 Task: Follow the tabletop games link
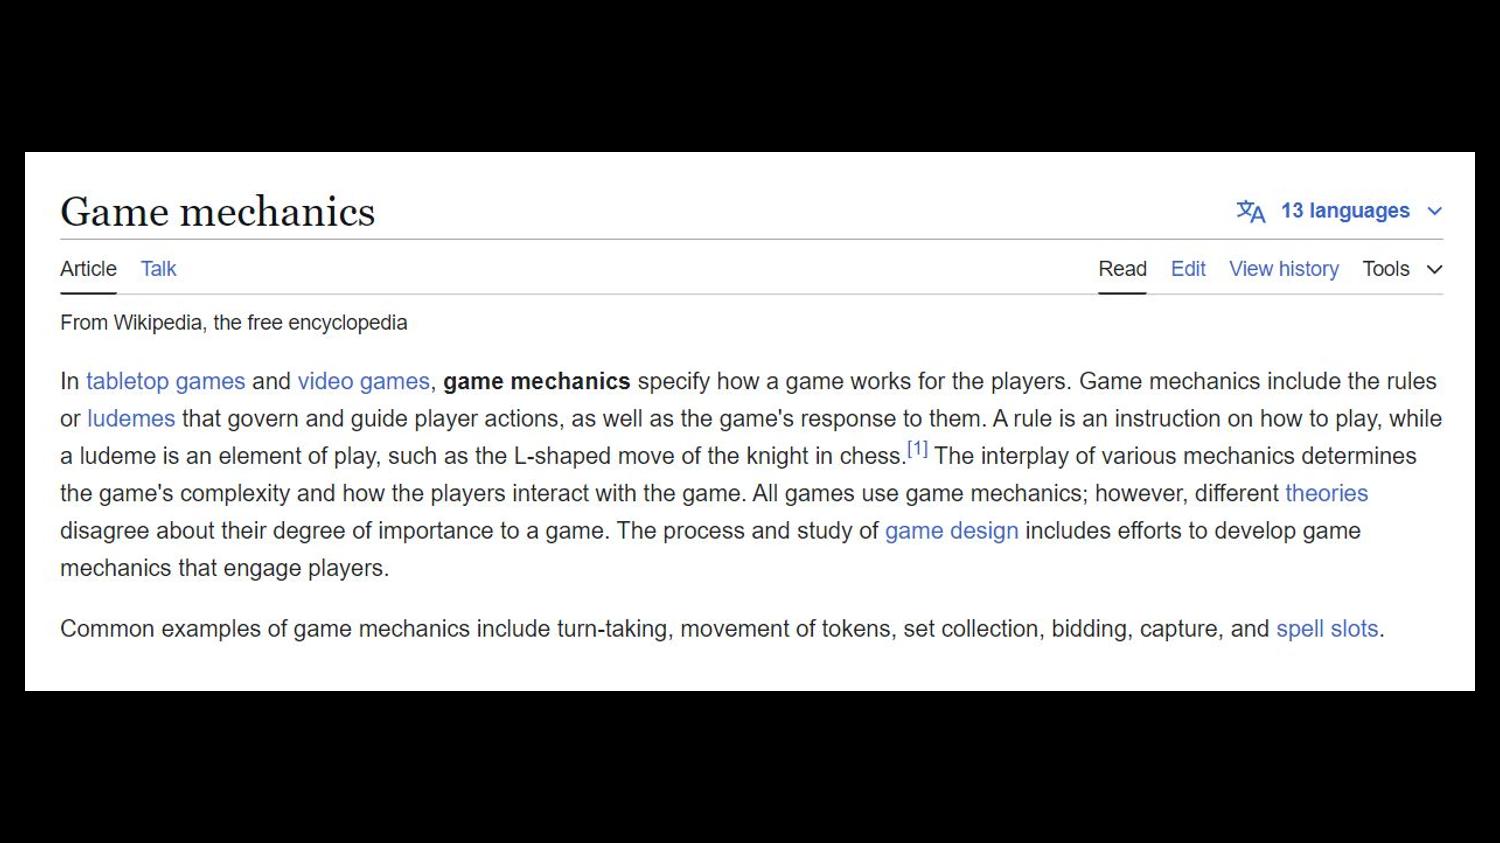(165, 381)
